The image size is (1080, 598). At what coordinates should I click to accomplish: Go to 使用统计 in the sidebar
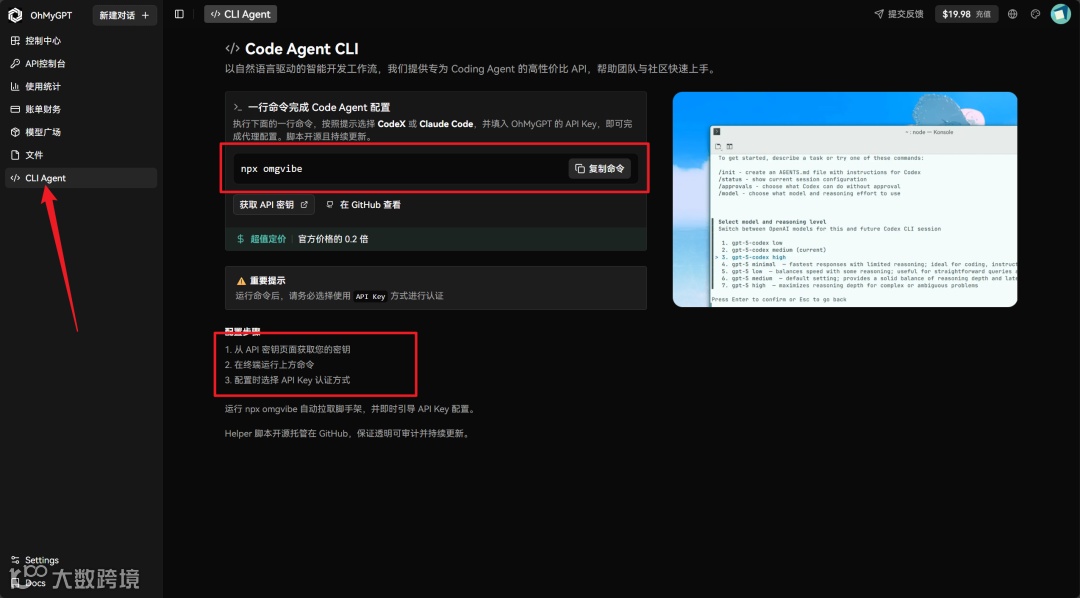81,86
